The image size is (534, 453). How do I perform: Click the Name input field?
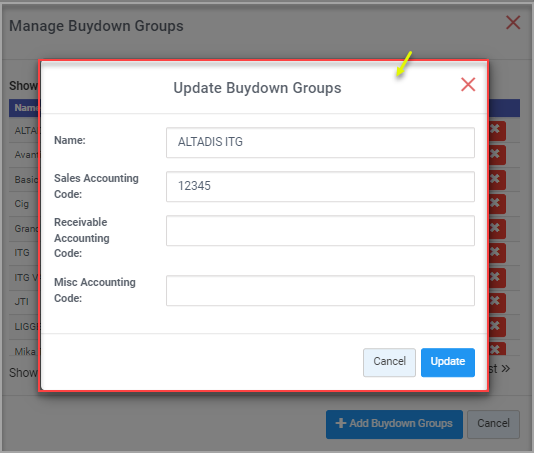320,142
